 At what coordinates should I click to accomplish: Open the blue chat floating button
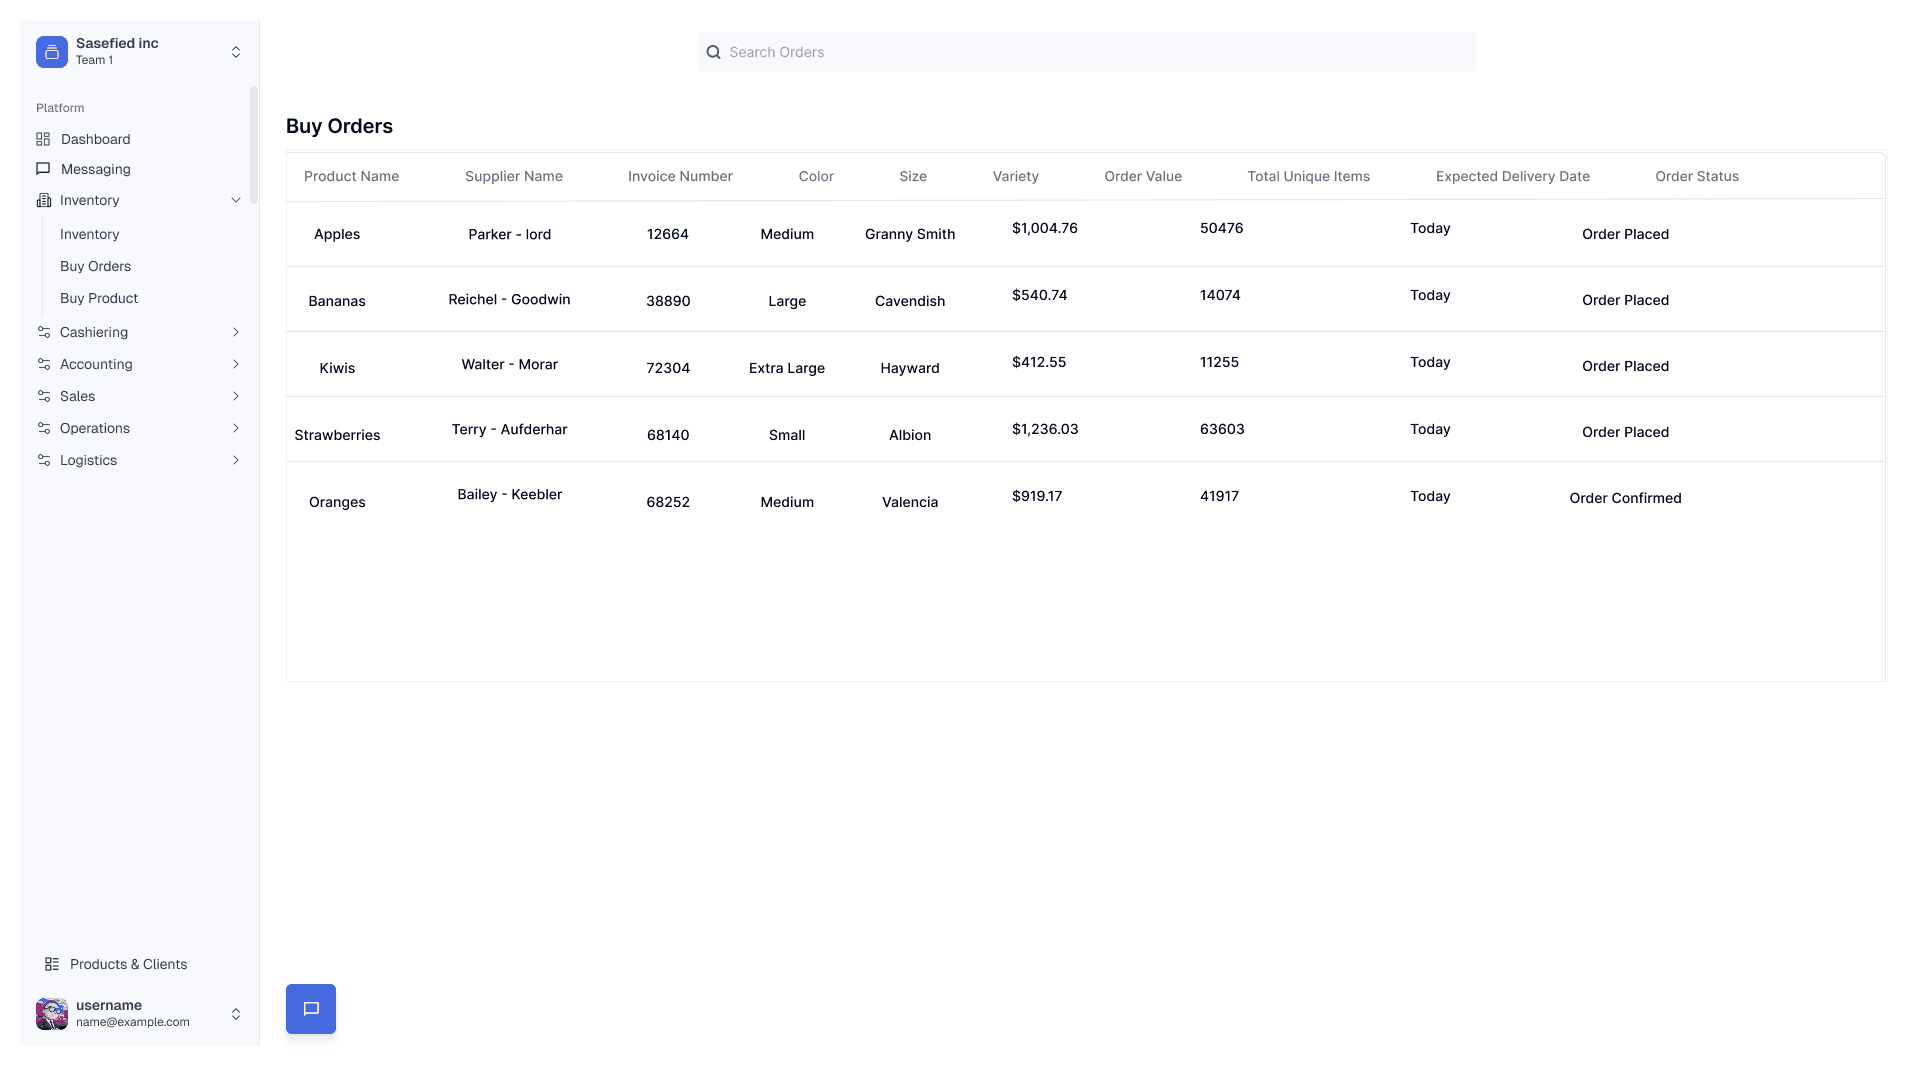(311, 1009)
